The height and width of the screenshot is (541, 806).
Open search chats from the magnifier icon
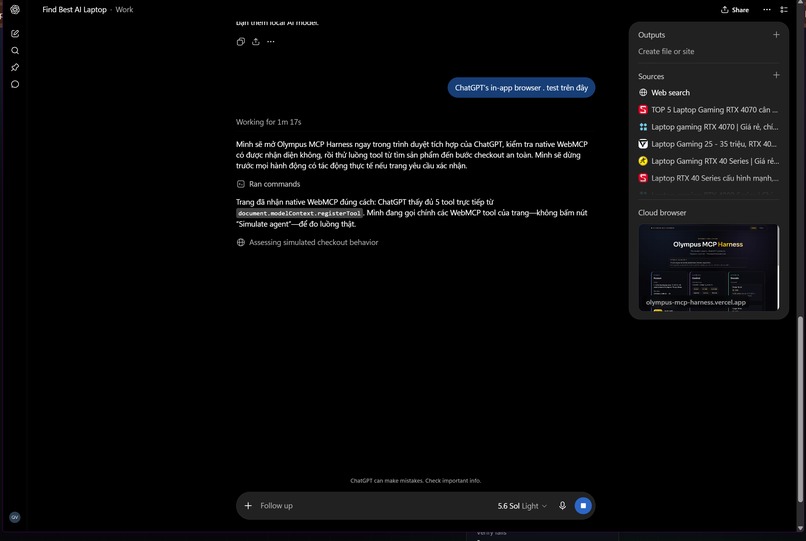(x=15, y=50)
